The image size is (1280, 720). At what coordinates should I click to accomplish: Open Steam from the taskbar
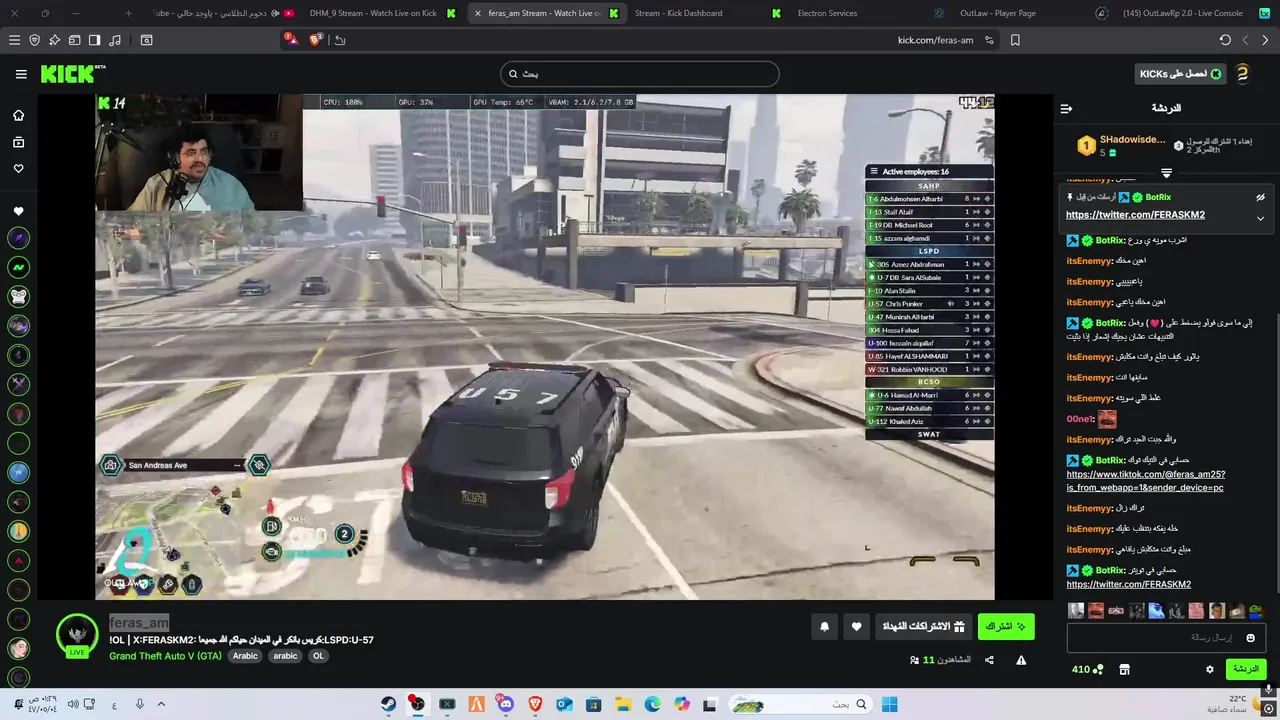tap(388, 704)
